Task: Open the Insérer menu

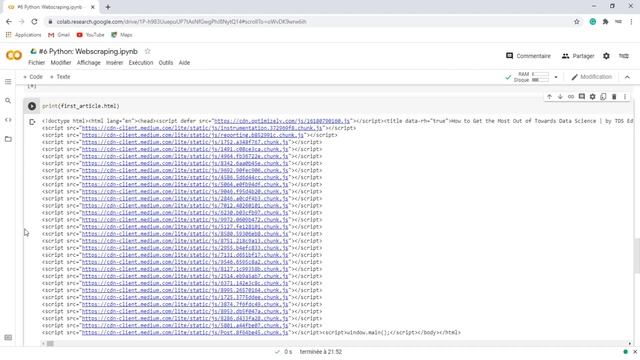Action: pyautogui.click(x=114, y=62)
